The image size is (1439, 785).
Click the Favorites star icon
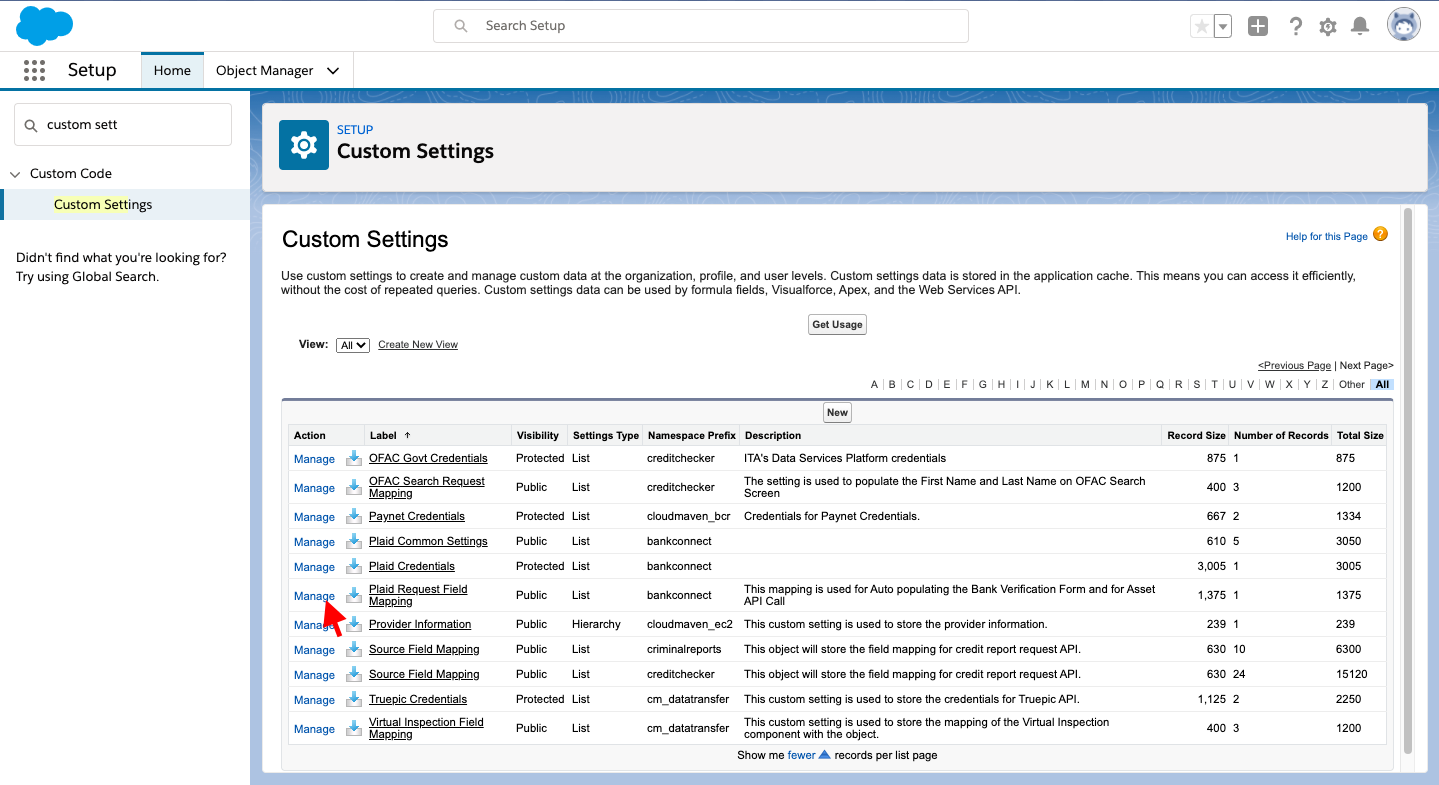[x=1201, y=27]
